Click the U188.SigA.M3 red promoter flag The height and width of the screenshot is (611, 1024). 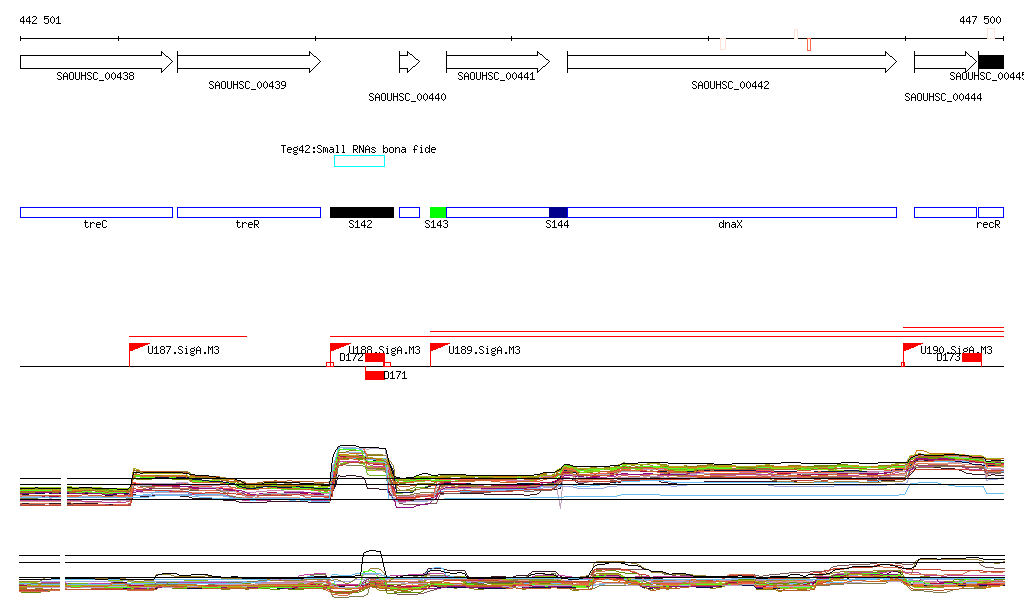click(338, 348)
